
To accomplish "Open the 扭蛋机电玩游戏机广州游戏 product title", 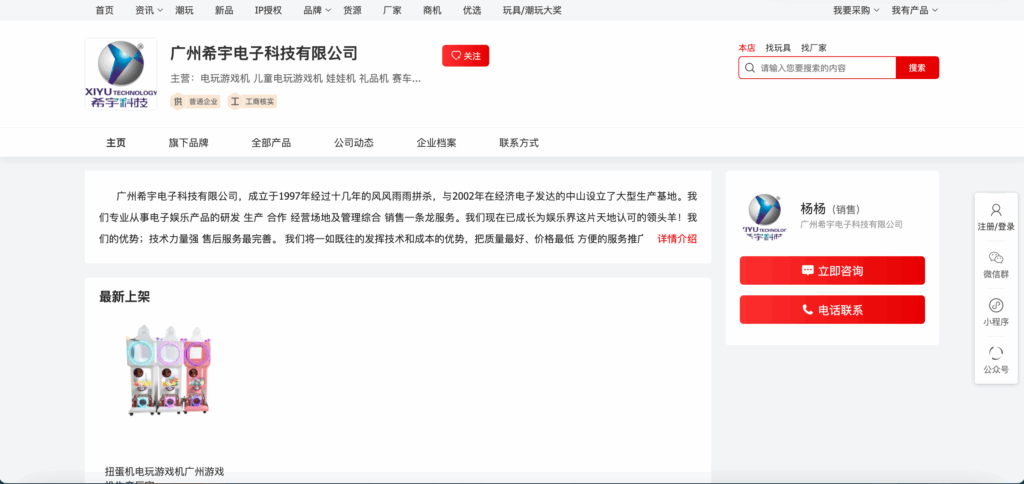I will 165,472.
